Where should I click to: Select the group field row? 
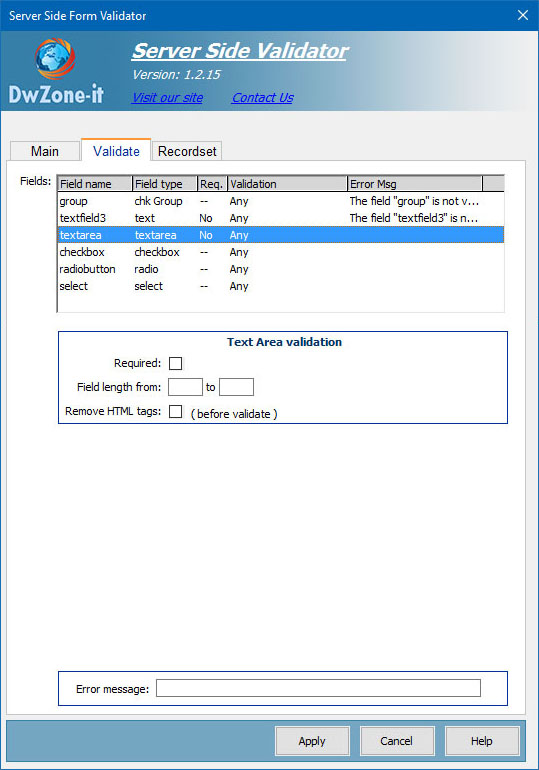pos(281,201)
